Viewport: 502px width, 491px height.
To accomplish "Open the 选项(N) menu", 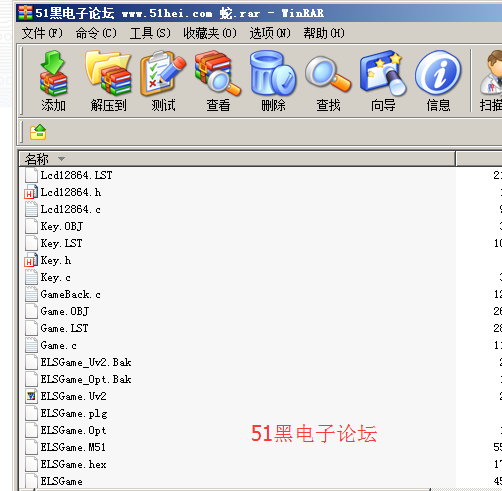I will (x=270, y=33).
